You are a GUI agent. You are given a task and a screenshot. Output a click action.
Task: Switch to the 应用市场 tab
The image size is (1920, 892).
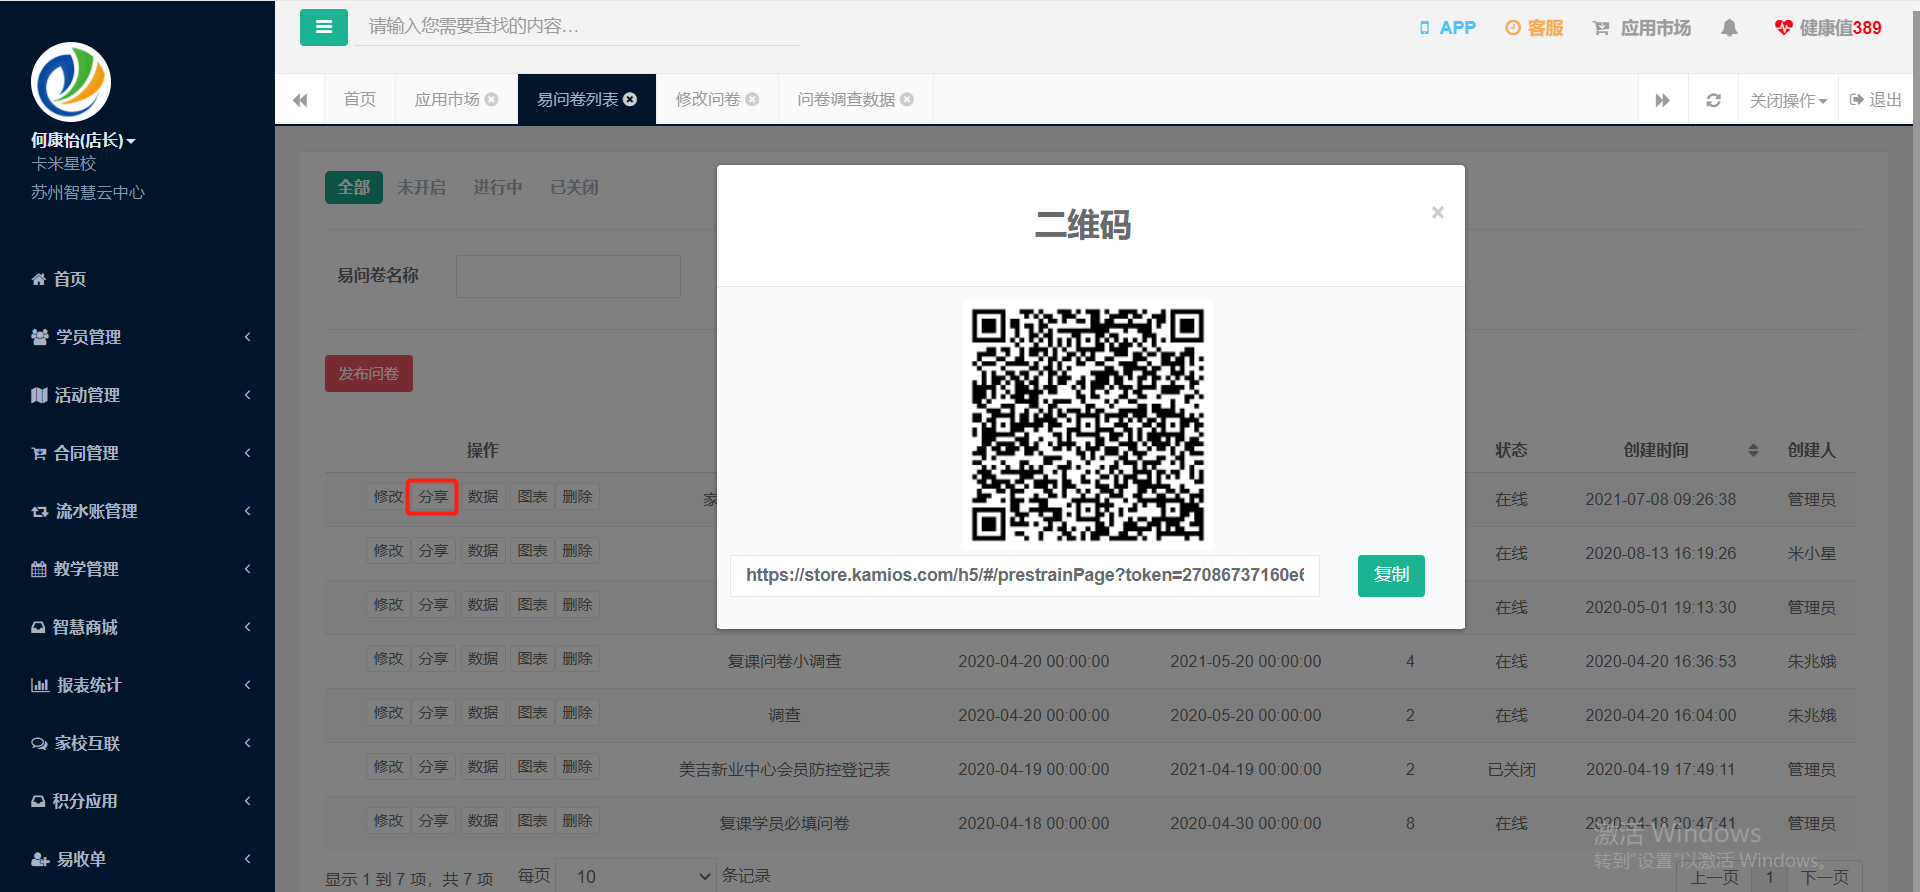(x=447, y=99)
